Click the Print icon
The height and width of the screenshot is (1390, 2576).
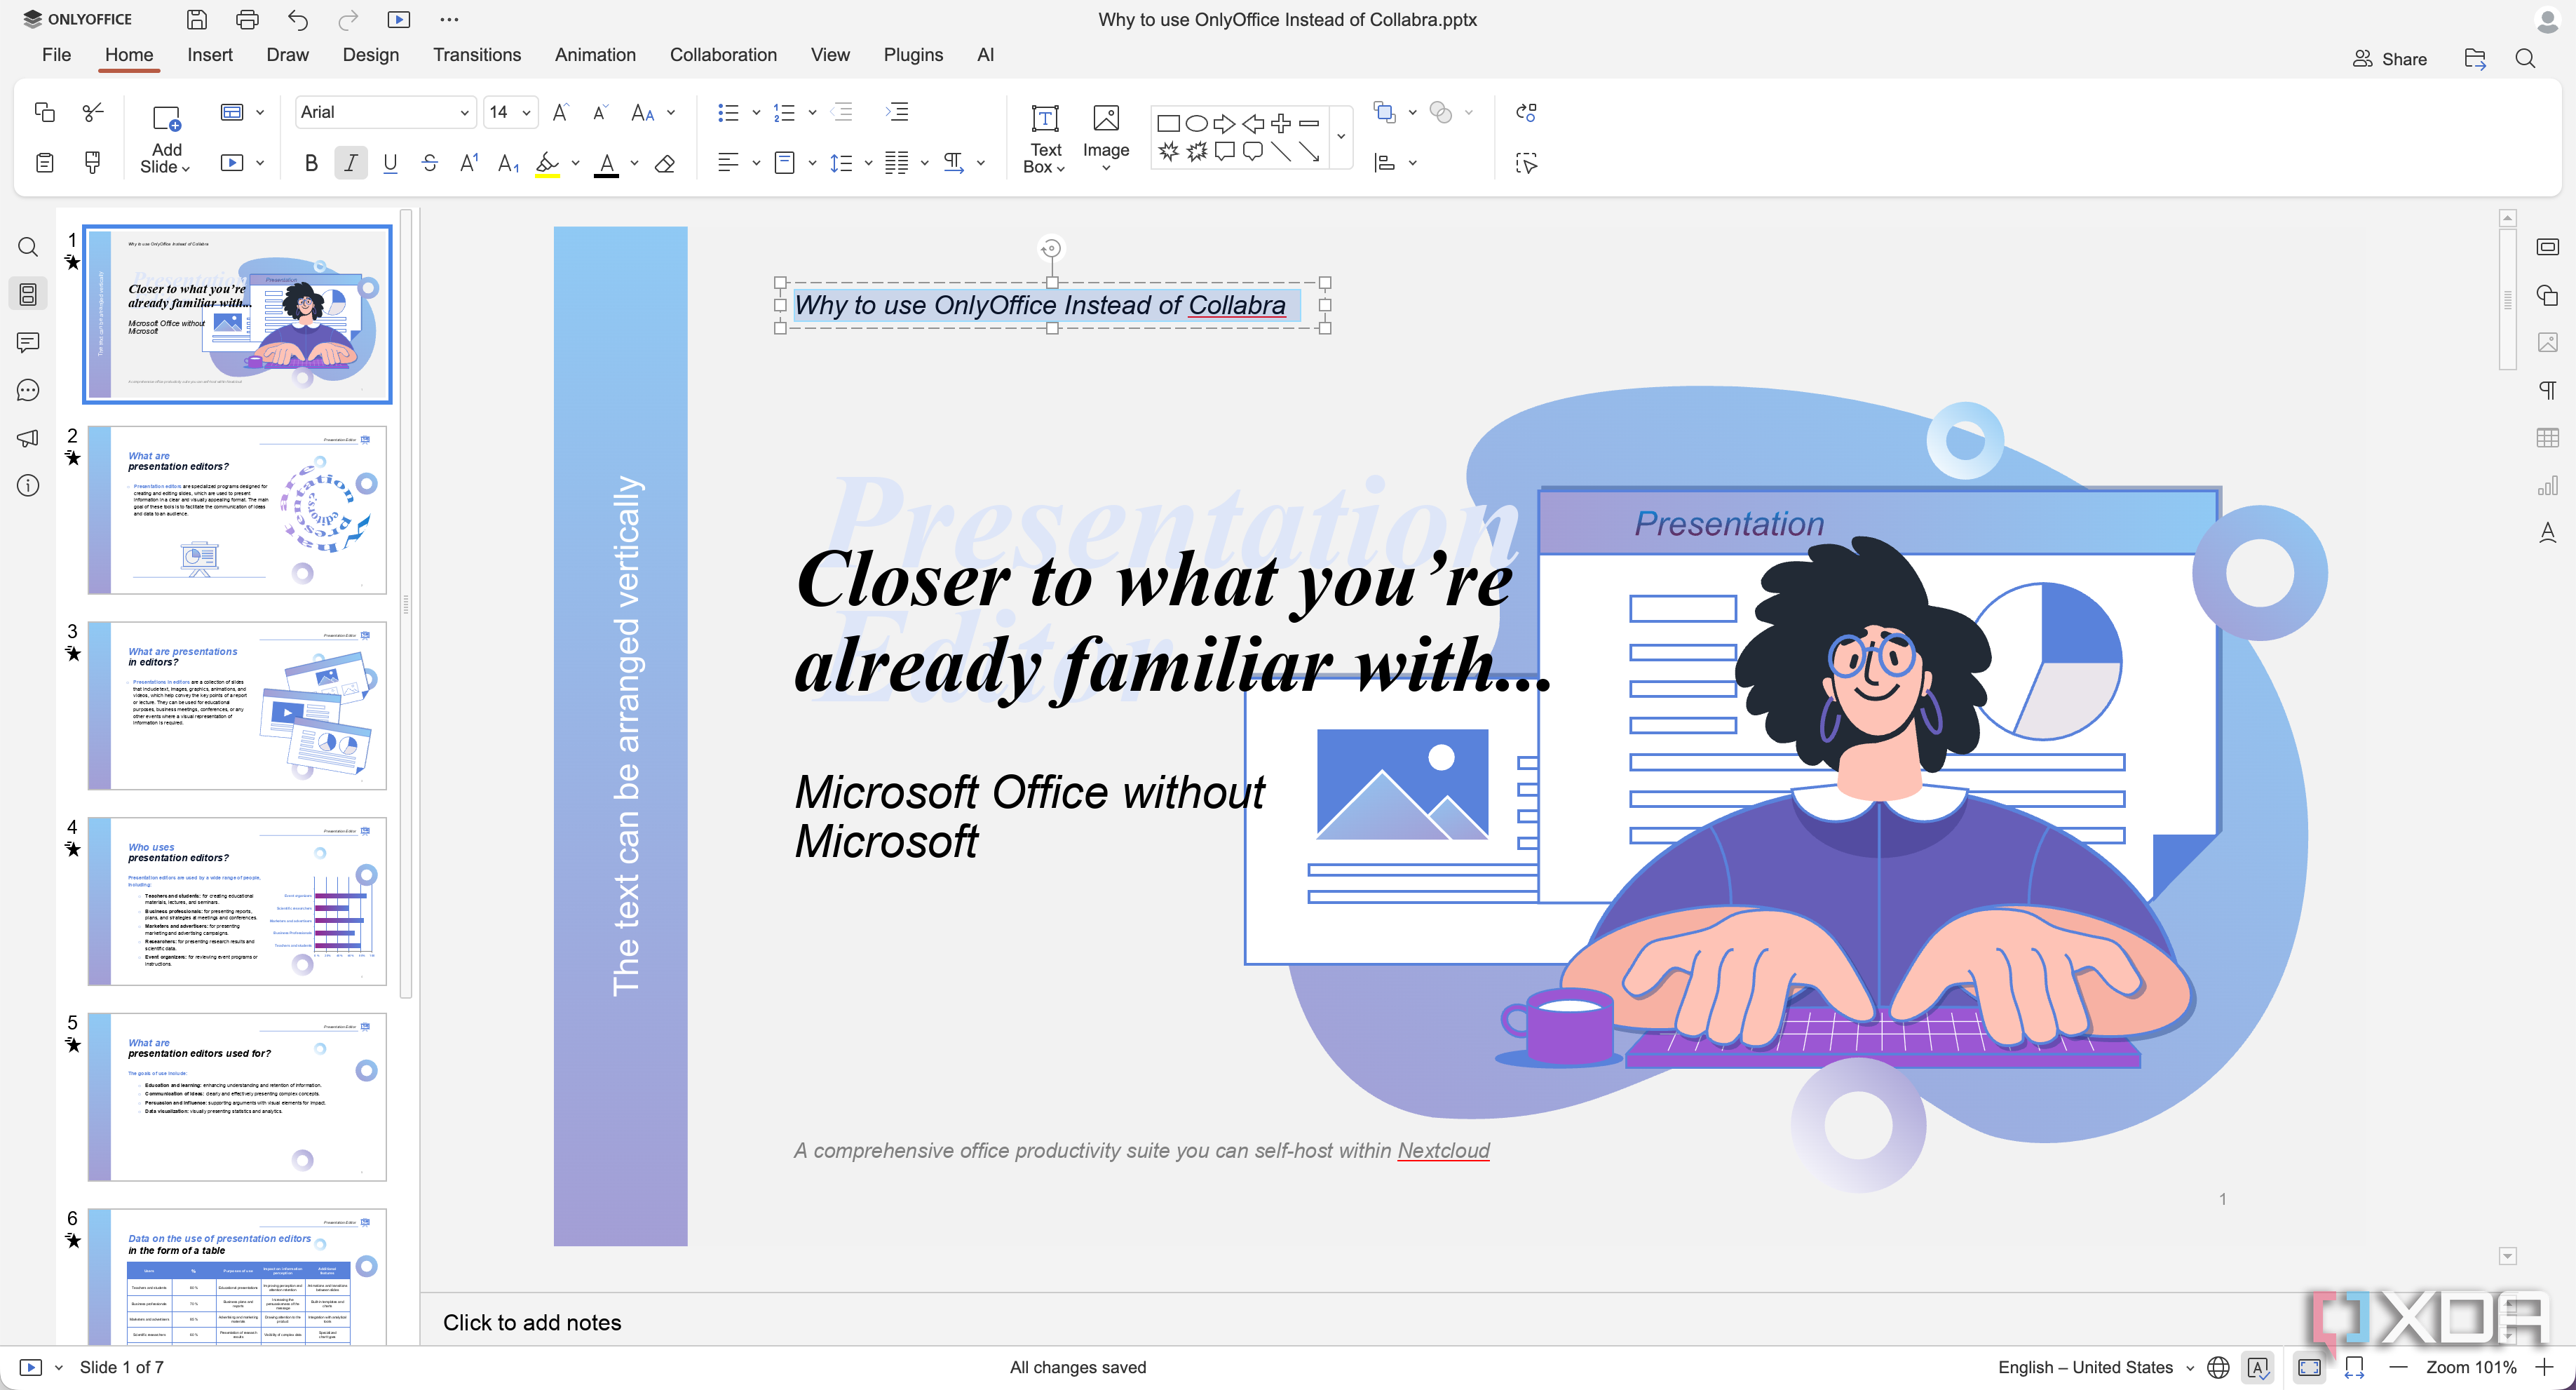(x=247, y=19)
